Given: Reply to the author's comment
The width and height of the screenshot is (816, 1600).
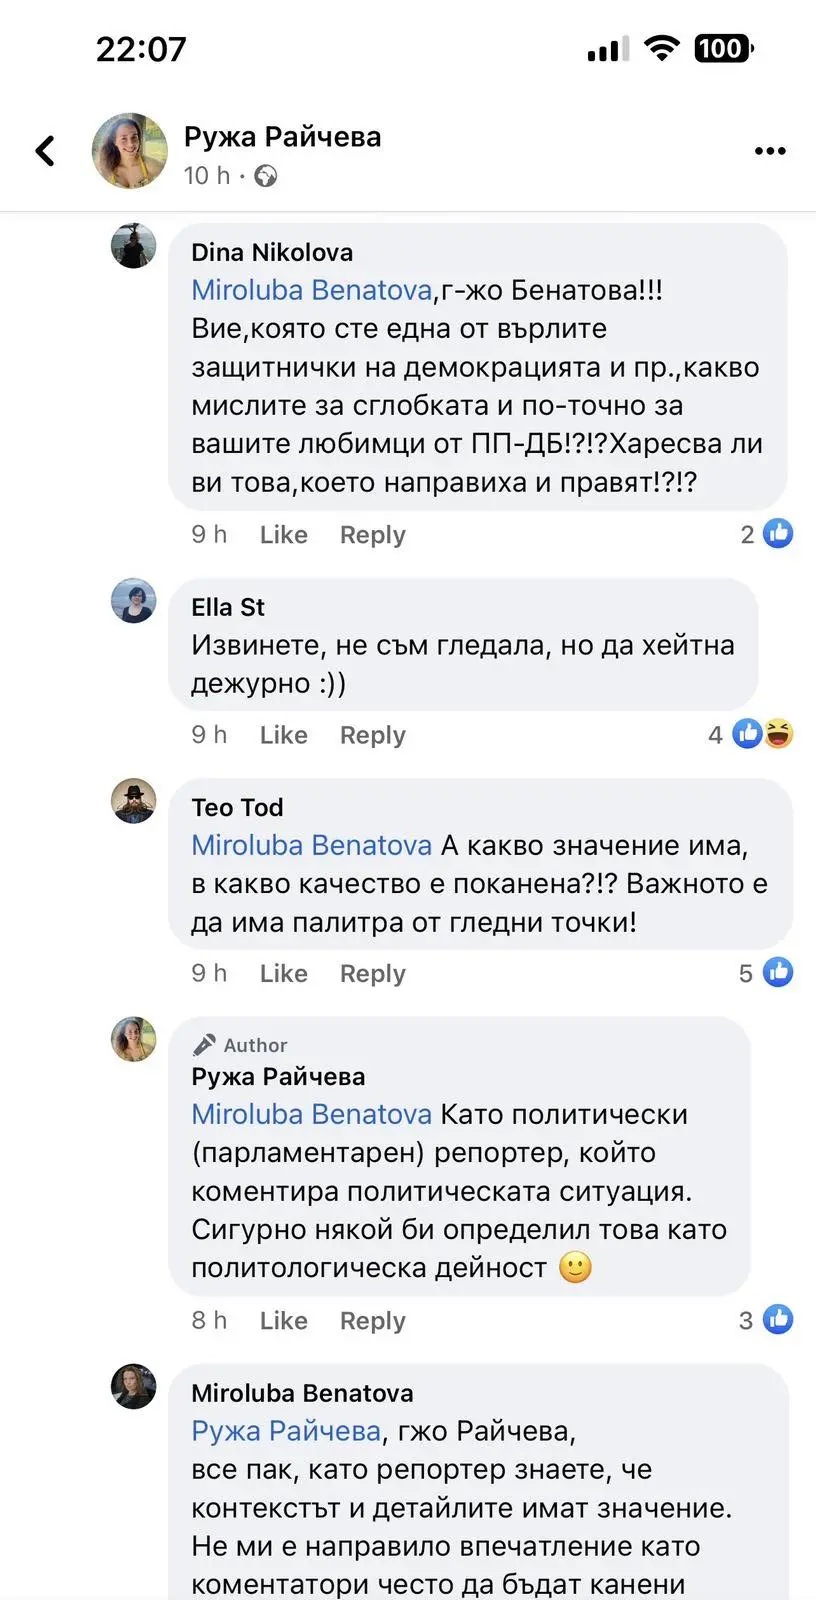Looking at the screenshot, I should (372, 1321).
